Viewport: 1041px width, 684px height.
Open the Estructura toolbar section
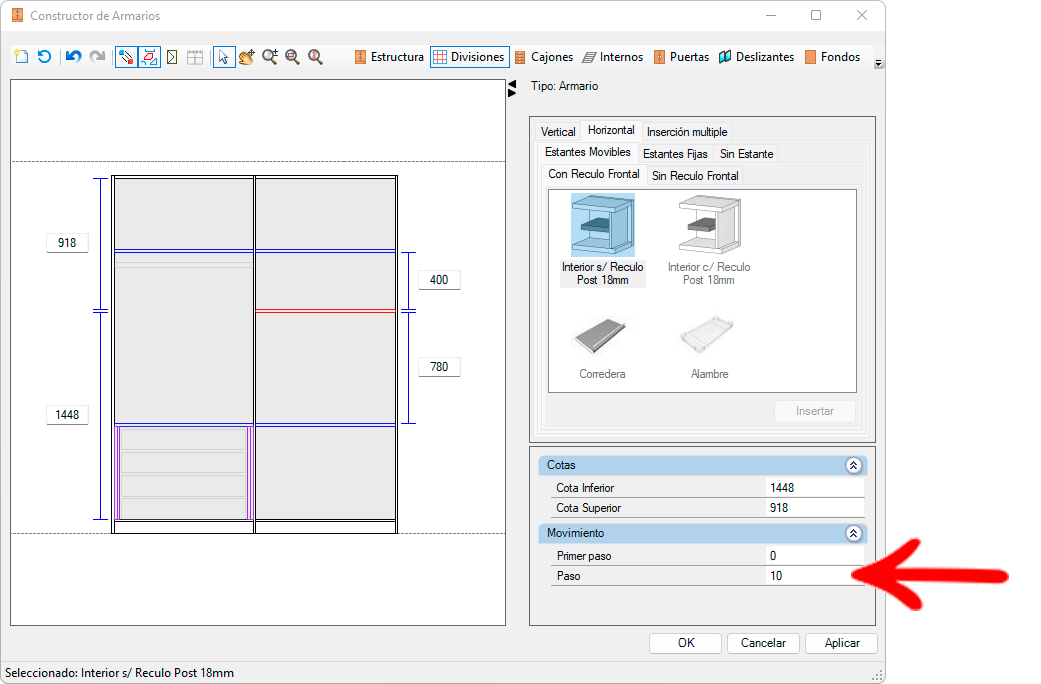pyautogui.click(x=389, y=57)
